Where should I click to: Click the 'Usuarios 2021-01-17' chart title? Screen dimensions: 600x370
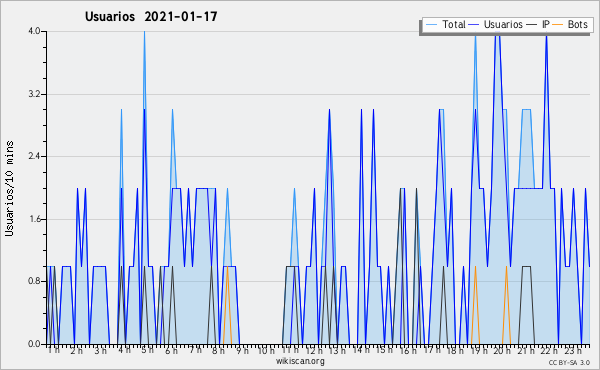(151, 17)
